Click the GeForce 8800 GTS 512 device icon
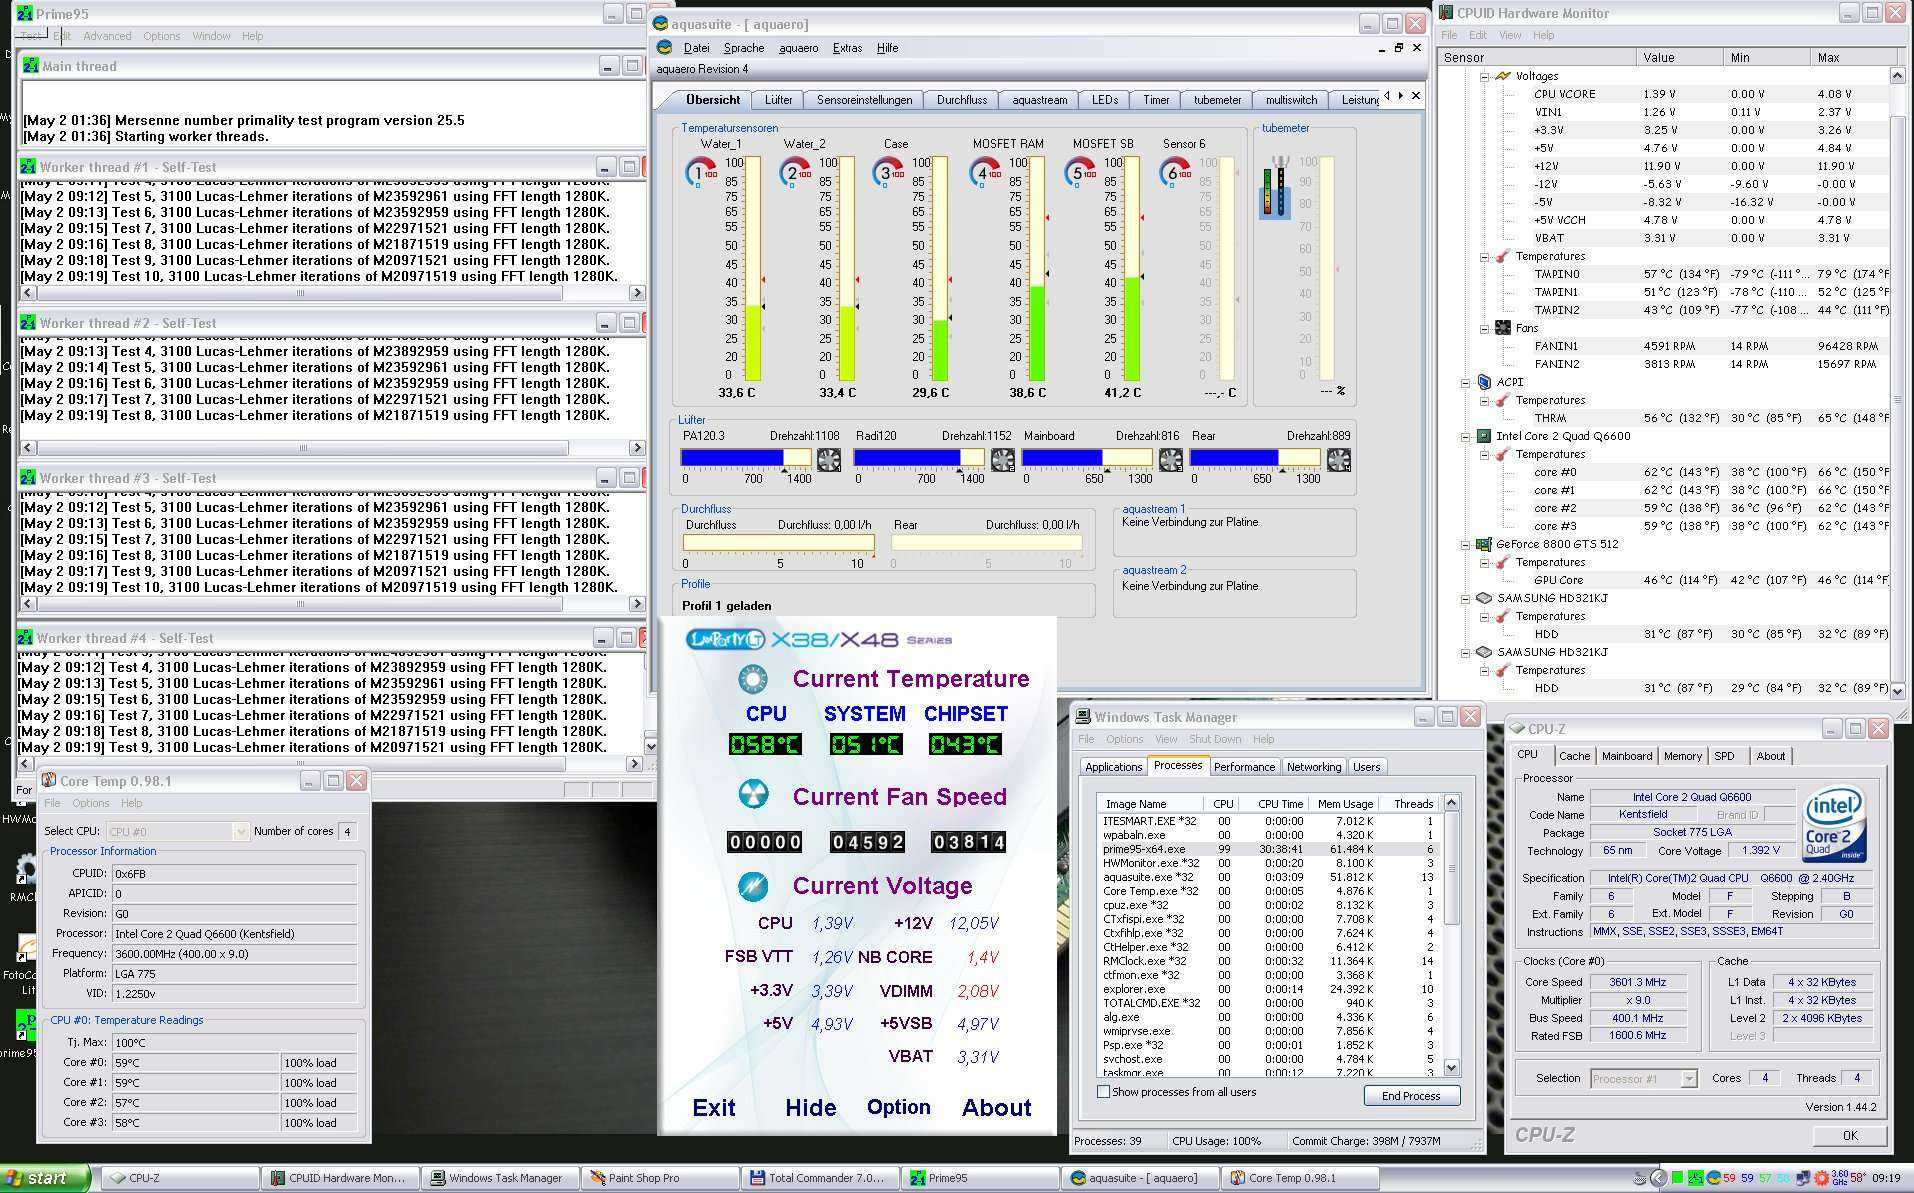The width and height of the screenshot is (1914, 1193). 1484,544
